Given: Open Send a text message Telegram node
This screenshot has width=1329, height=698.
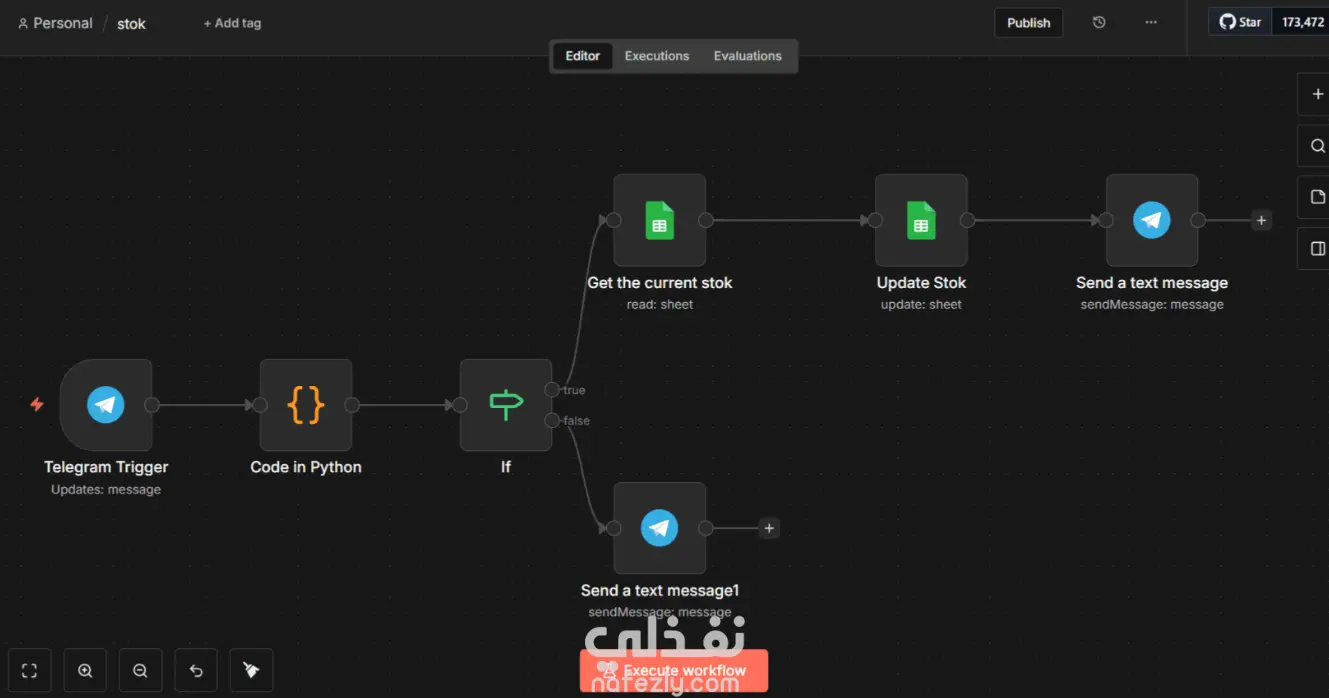Looking at the screenshot, I should point(1152,220).
